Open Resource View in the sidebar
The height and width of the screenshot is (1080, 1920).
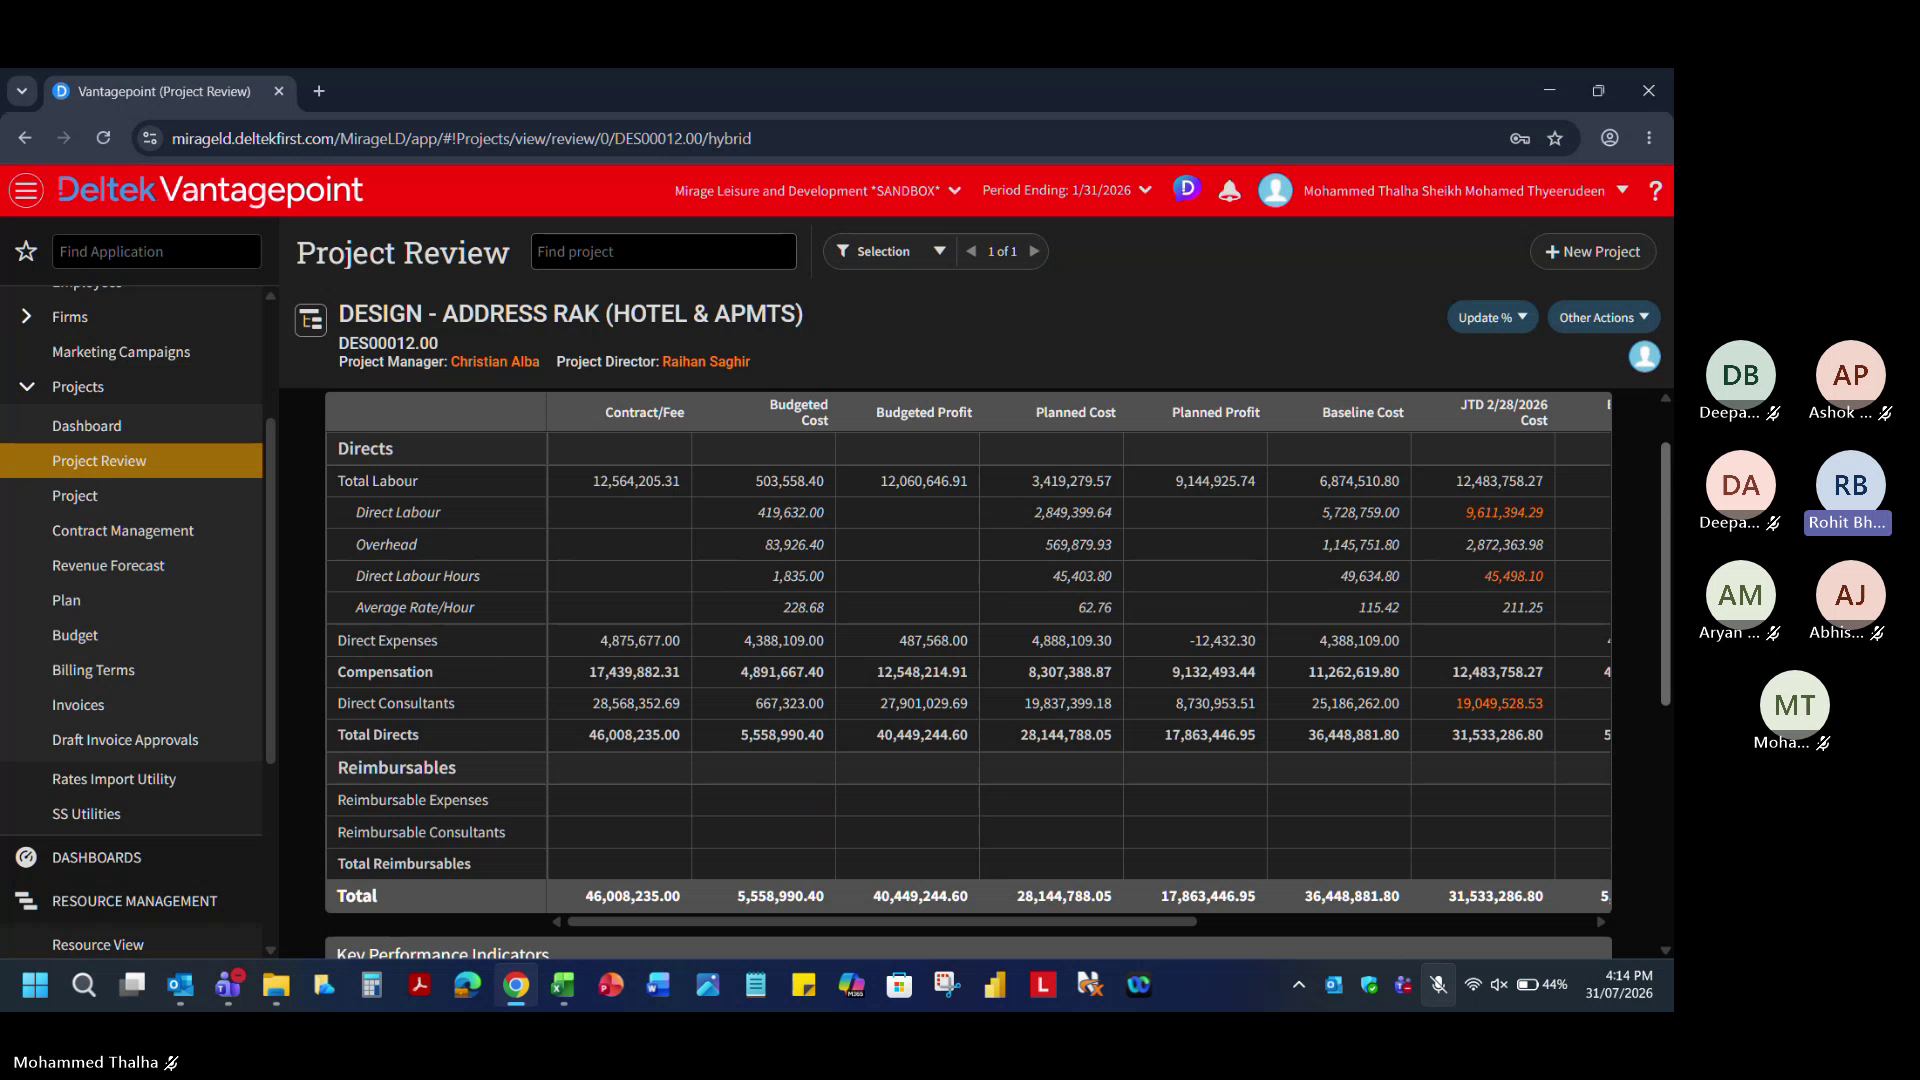click(x=98, y=945)
